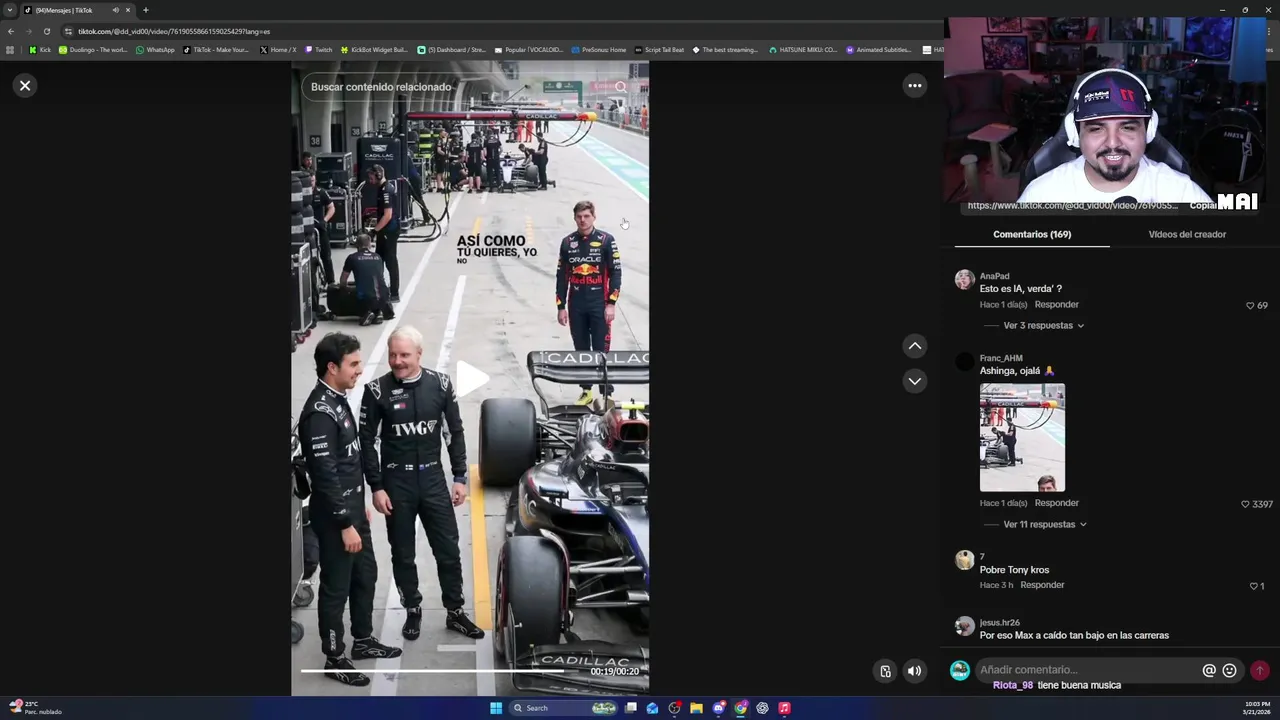This screenshot has width=1280, height=720.
Task: Reload the page with the refresh button
Action: point(46,31)
